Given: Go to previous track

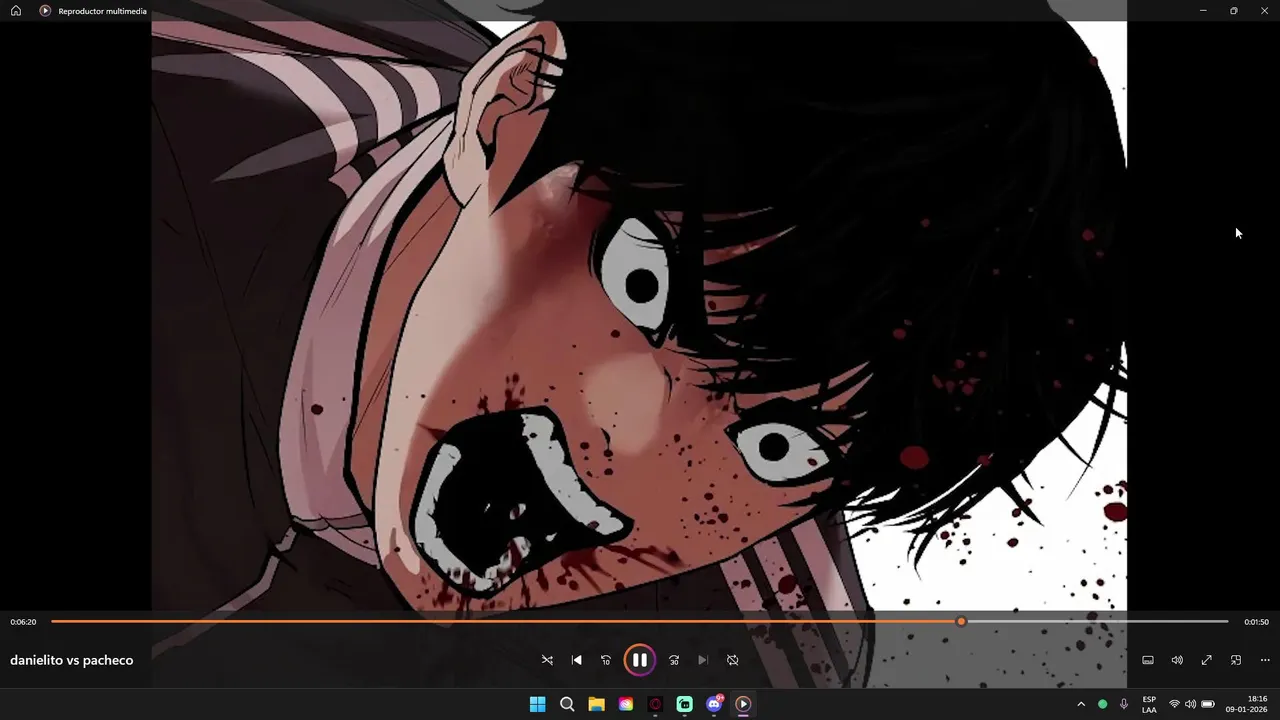Looking at the screenshot, I should (576, 660).
